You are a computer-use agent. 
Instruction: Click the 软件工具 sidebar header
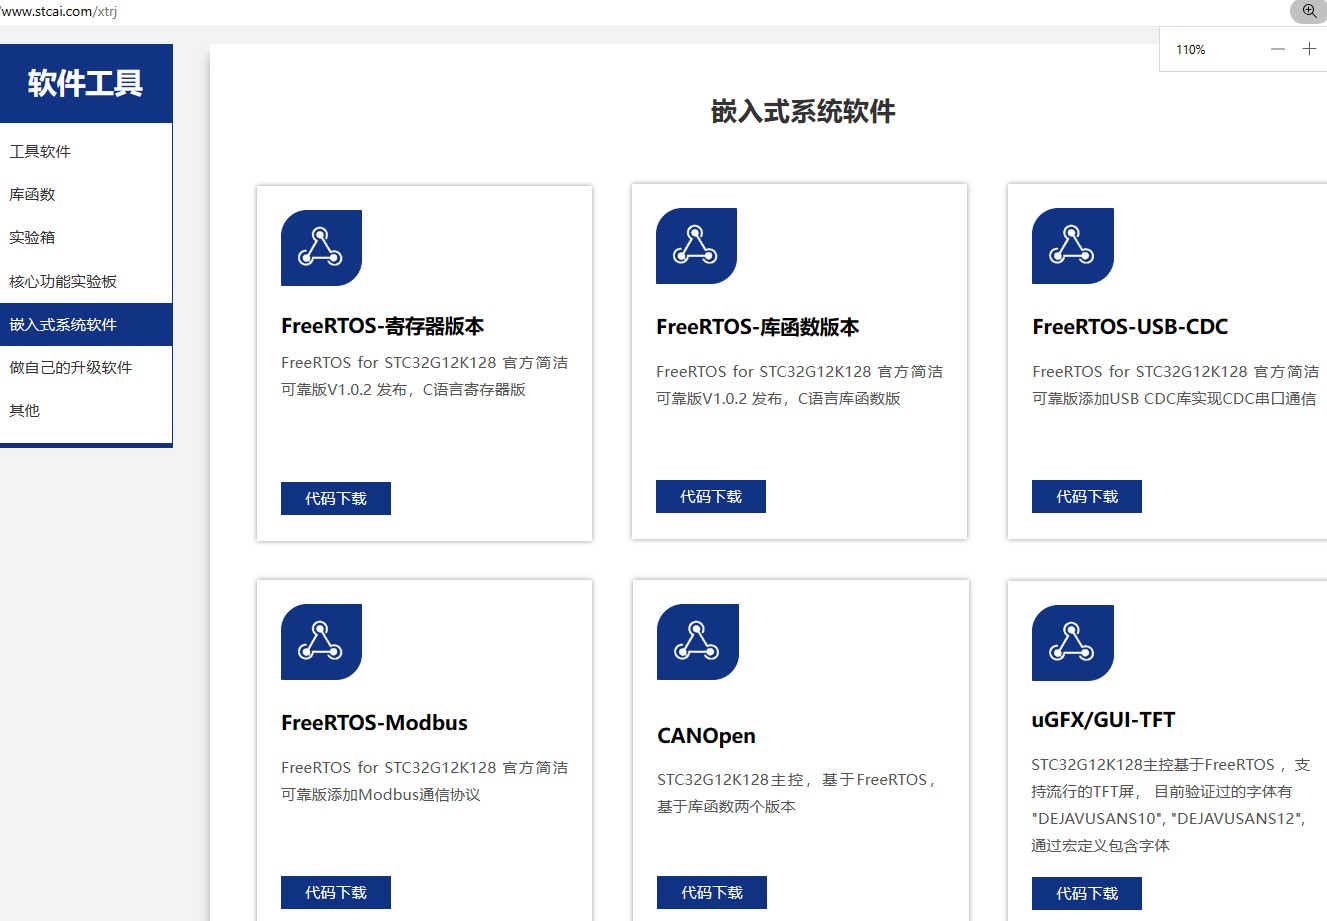click(x=86, y=83)
